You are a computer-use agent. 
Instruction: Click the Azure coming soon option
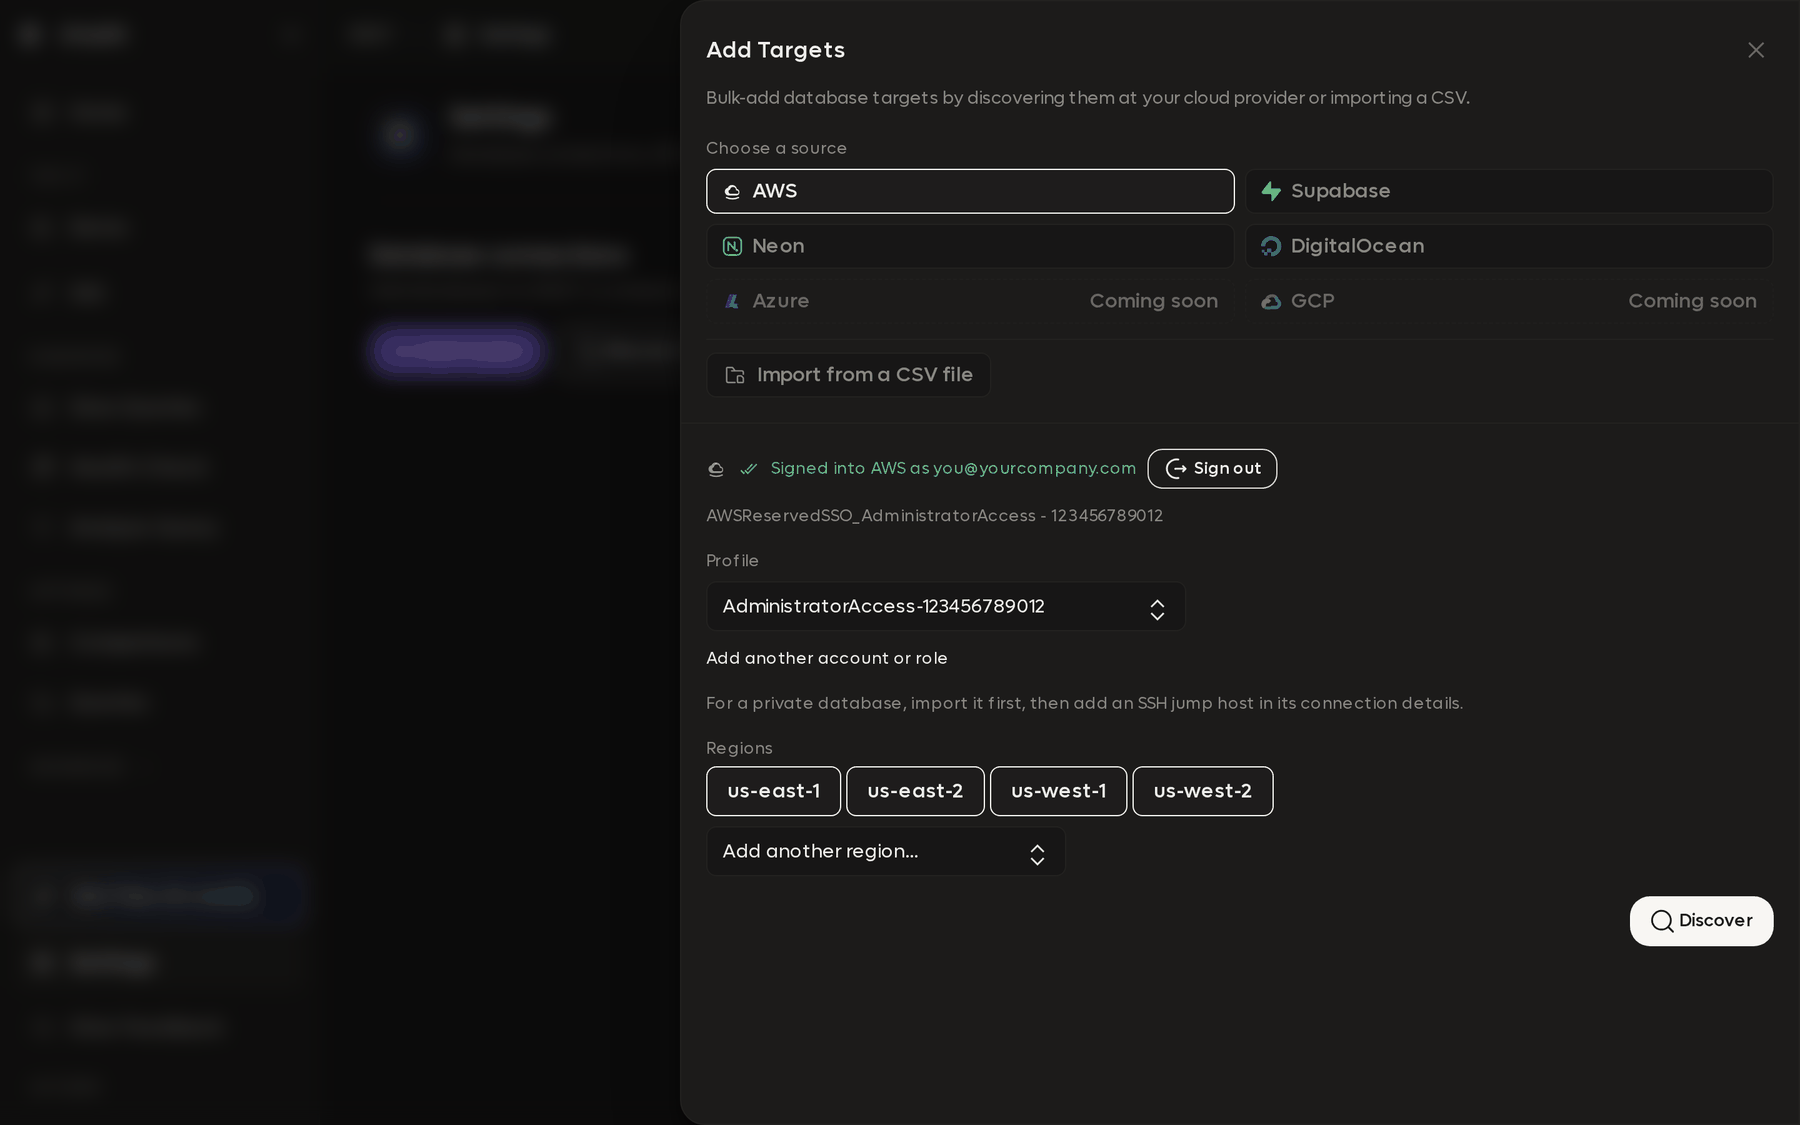pyautogui.click(x=970, y=301)
